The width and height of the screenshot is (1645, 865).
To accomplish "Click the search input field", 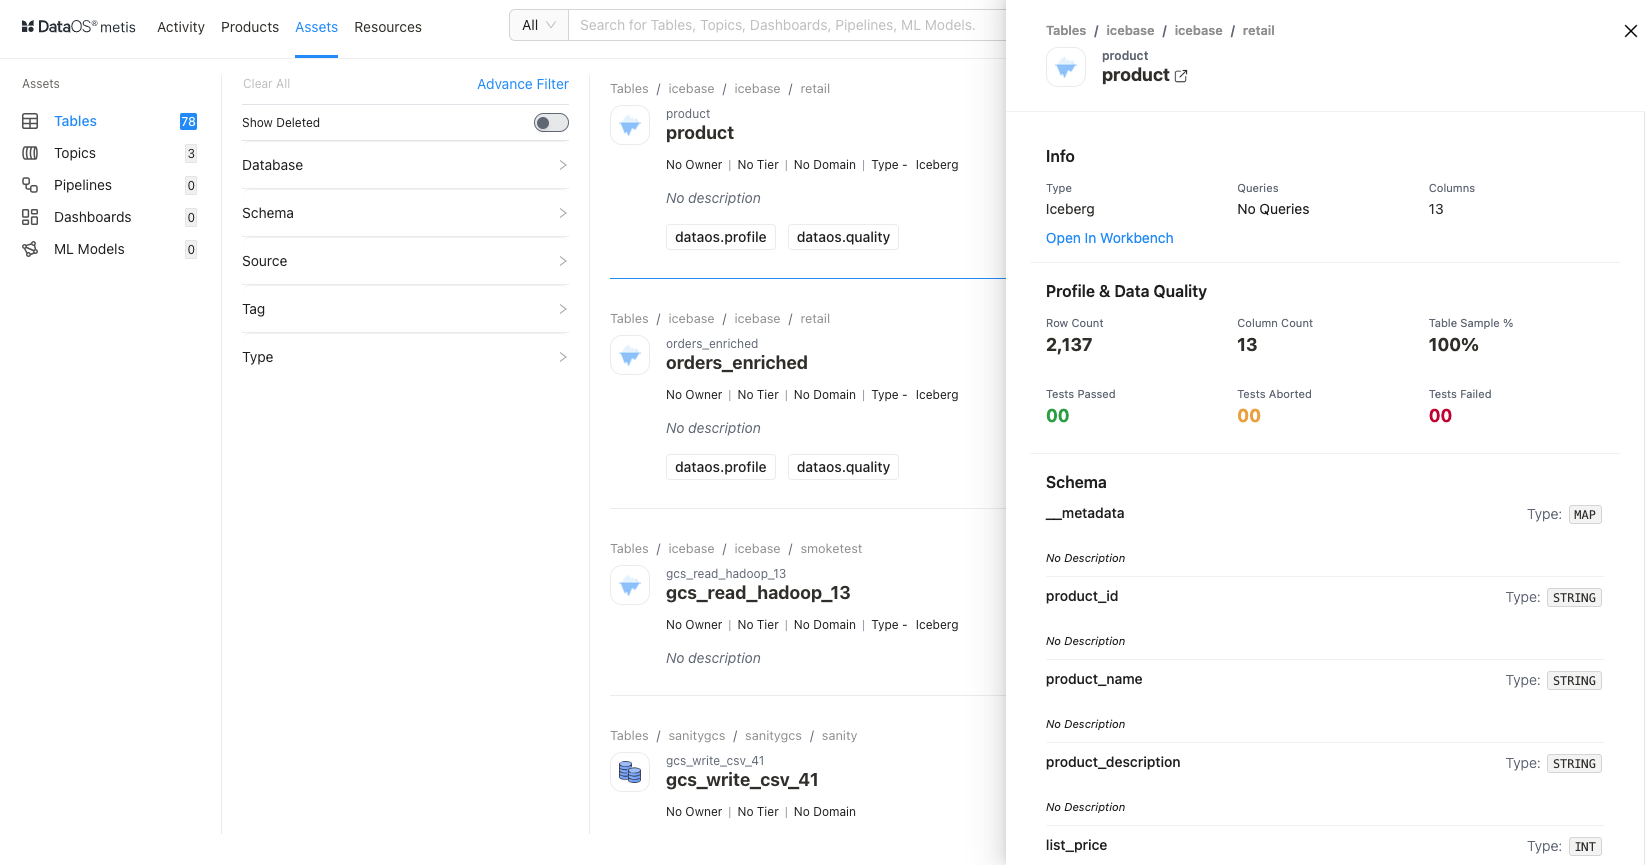I will click(x=787, y=25).
